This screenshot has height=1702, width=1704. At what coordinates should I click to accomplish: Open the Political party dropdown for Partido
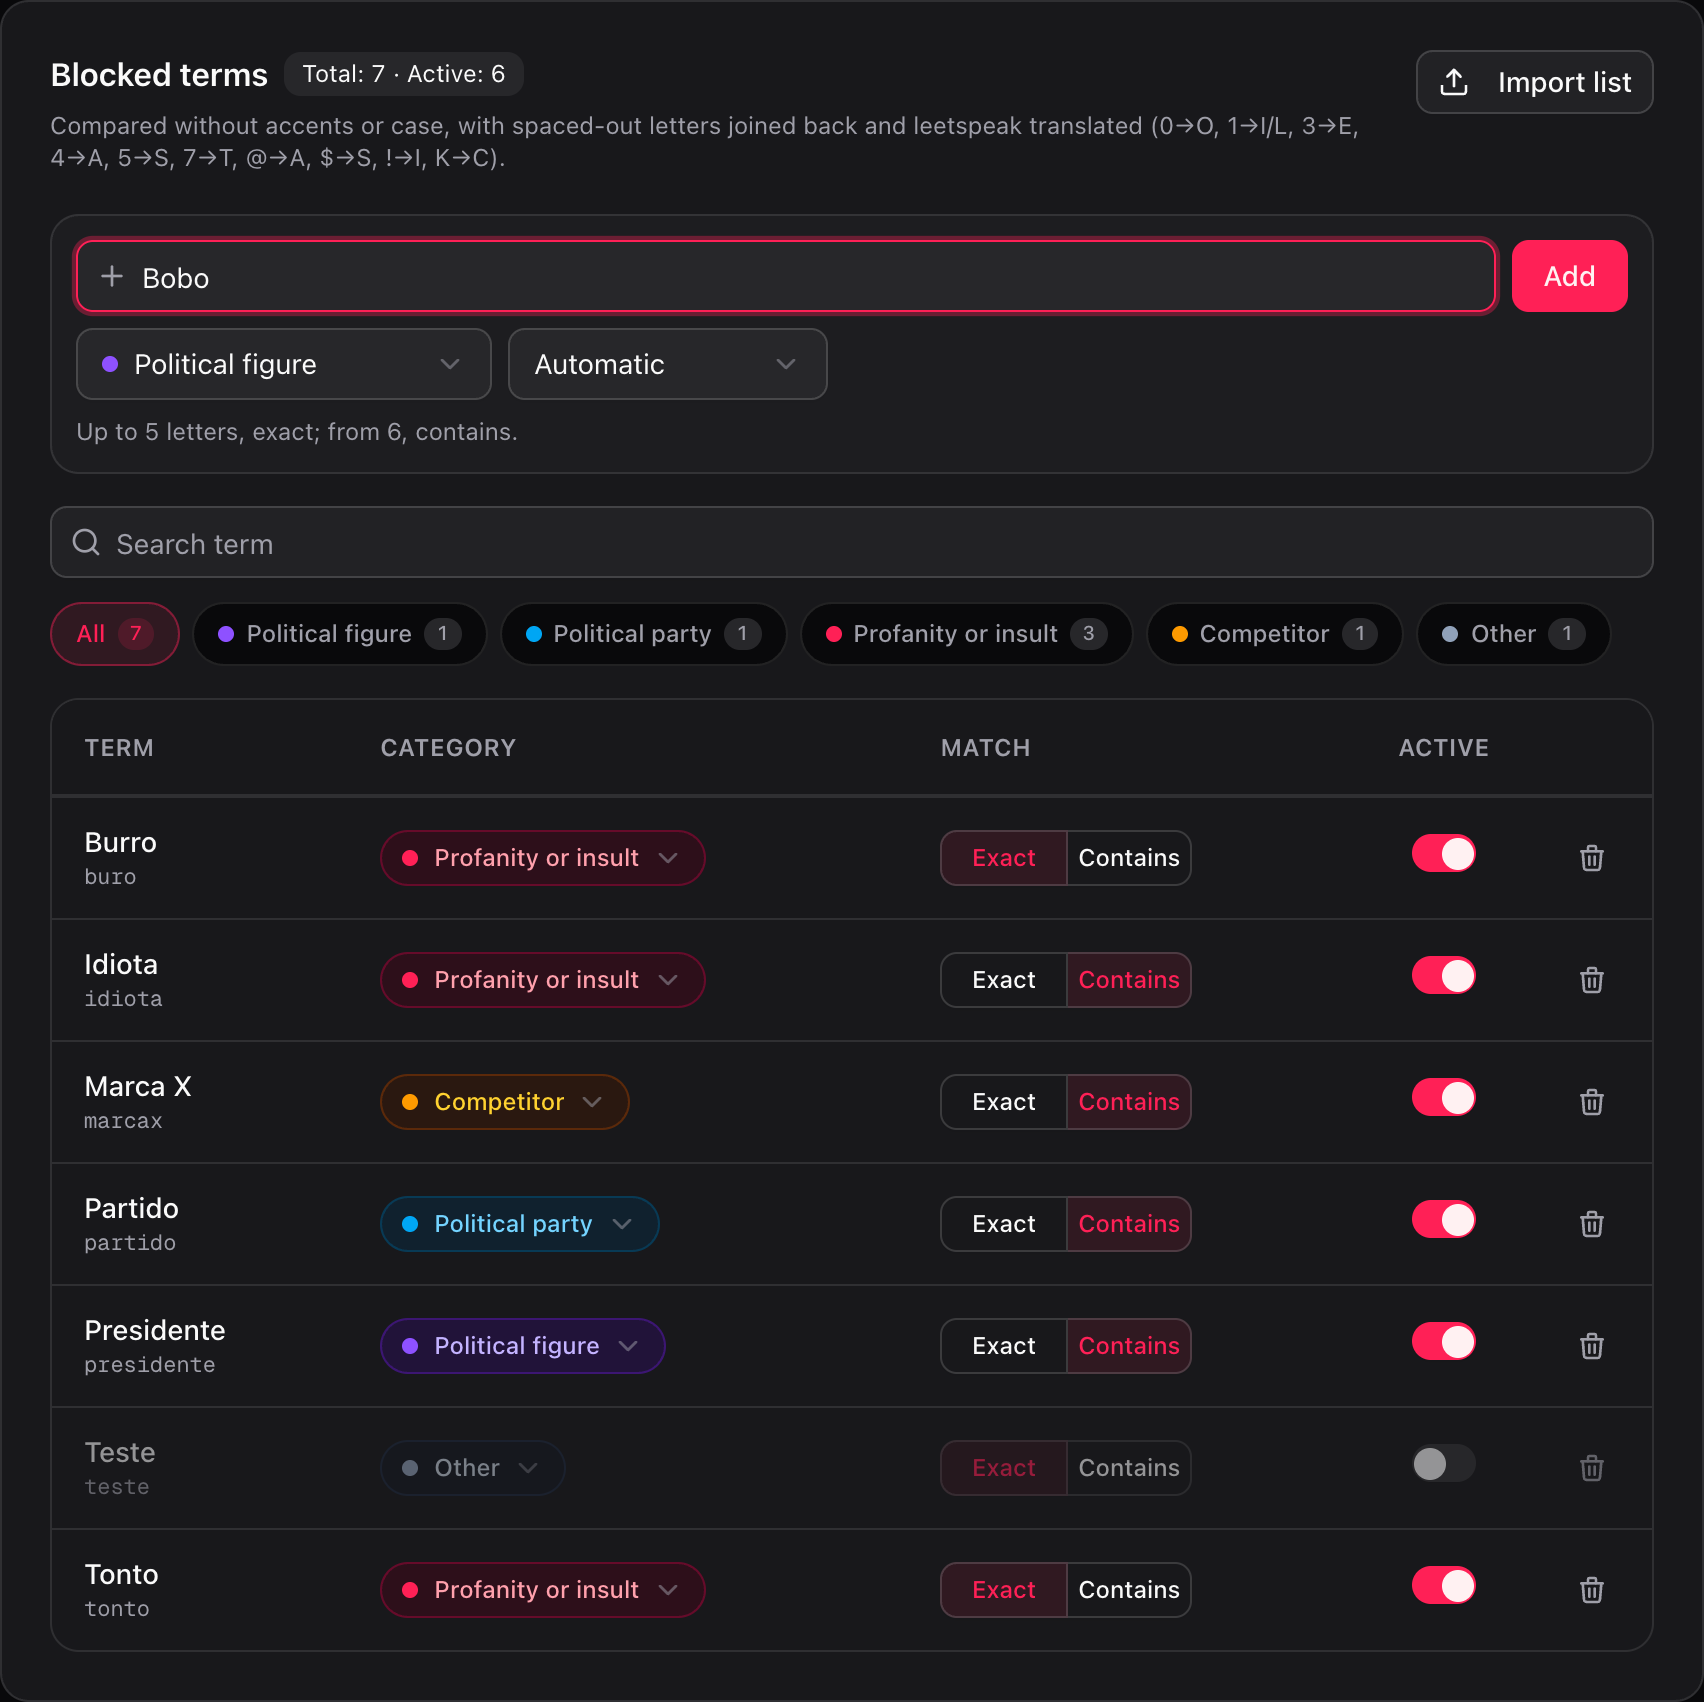tap(519, 1224)
